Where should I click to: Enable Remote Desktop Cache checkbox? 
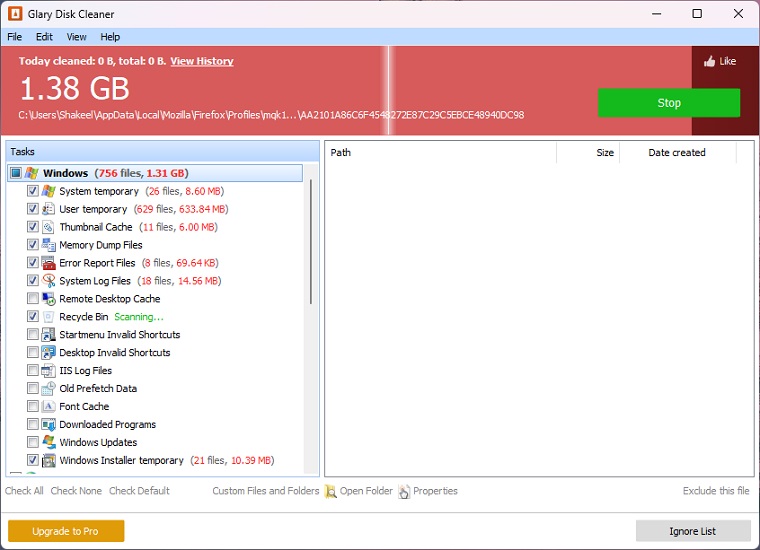click(32, 299)
